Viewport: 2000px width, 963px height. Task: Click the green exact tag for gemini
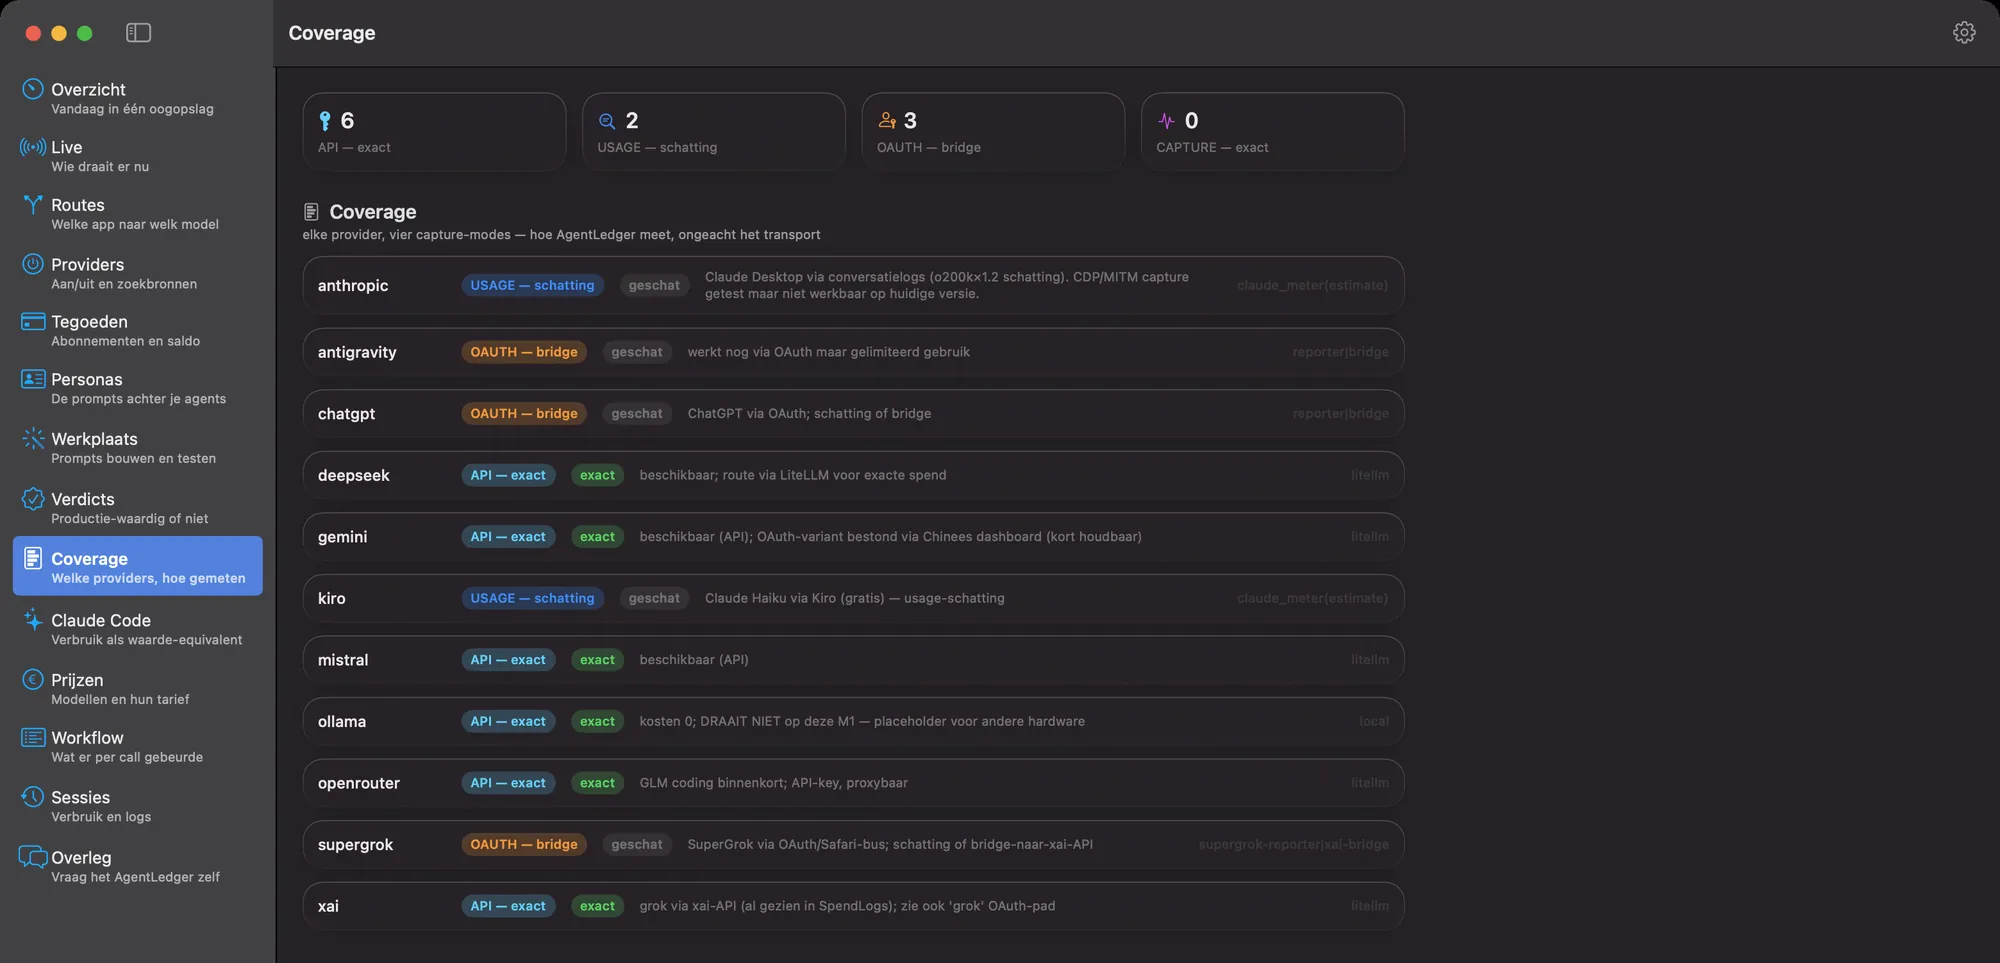pos(597,537)
